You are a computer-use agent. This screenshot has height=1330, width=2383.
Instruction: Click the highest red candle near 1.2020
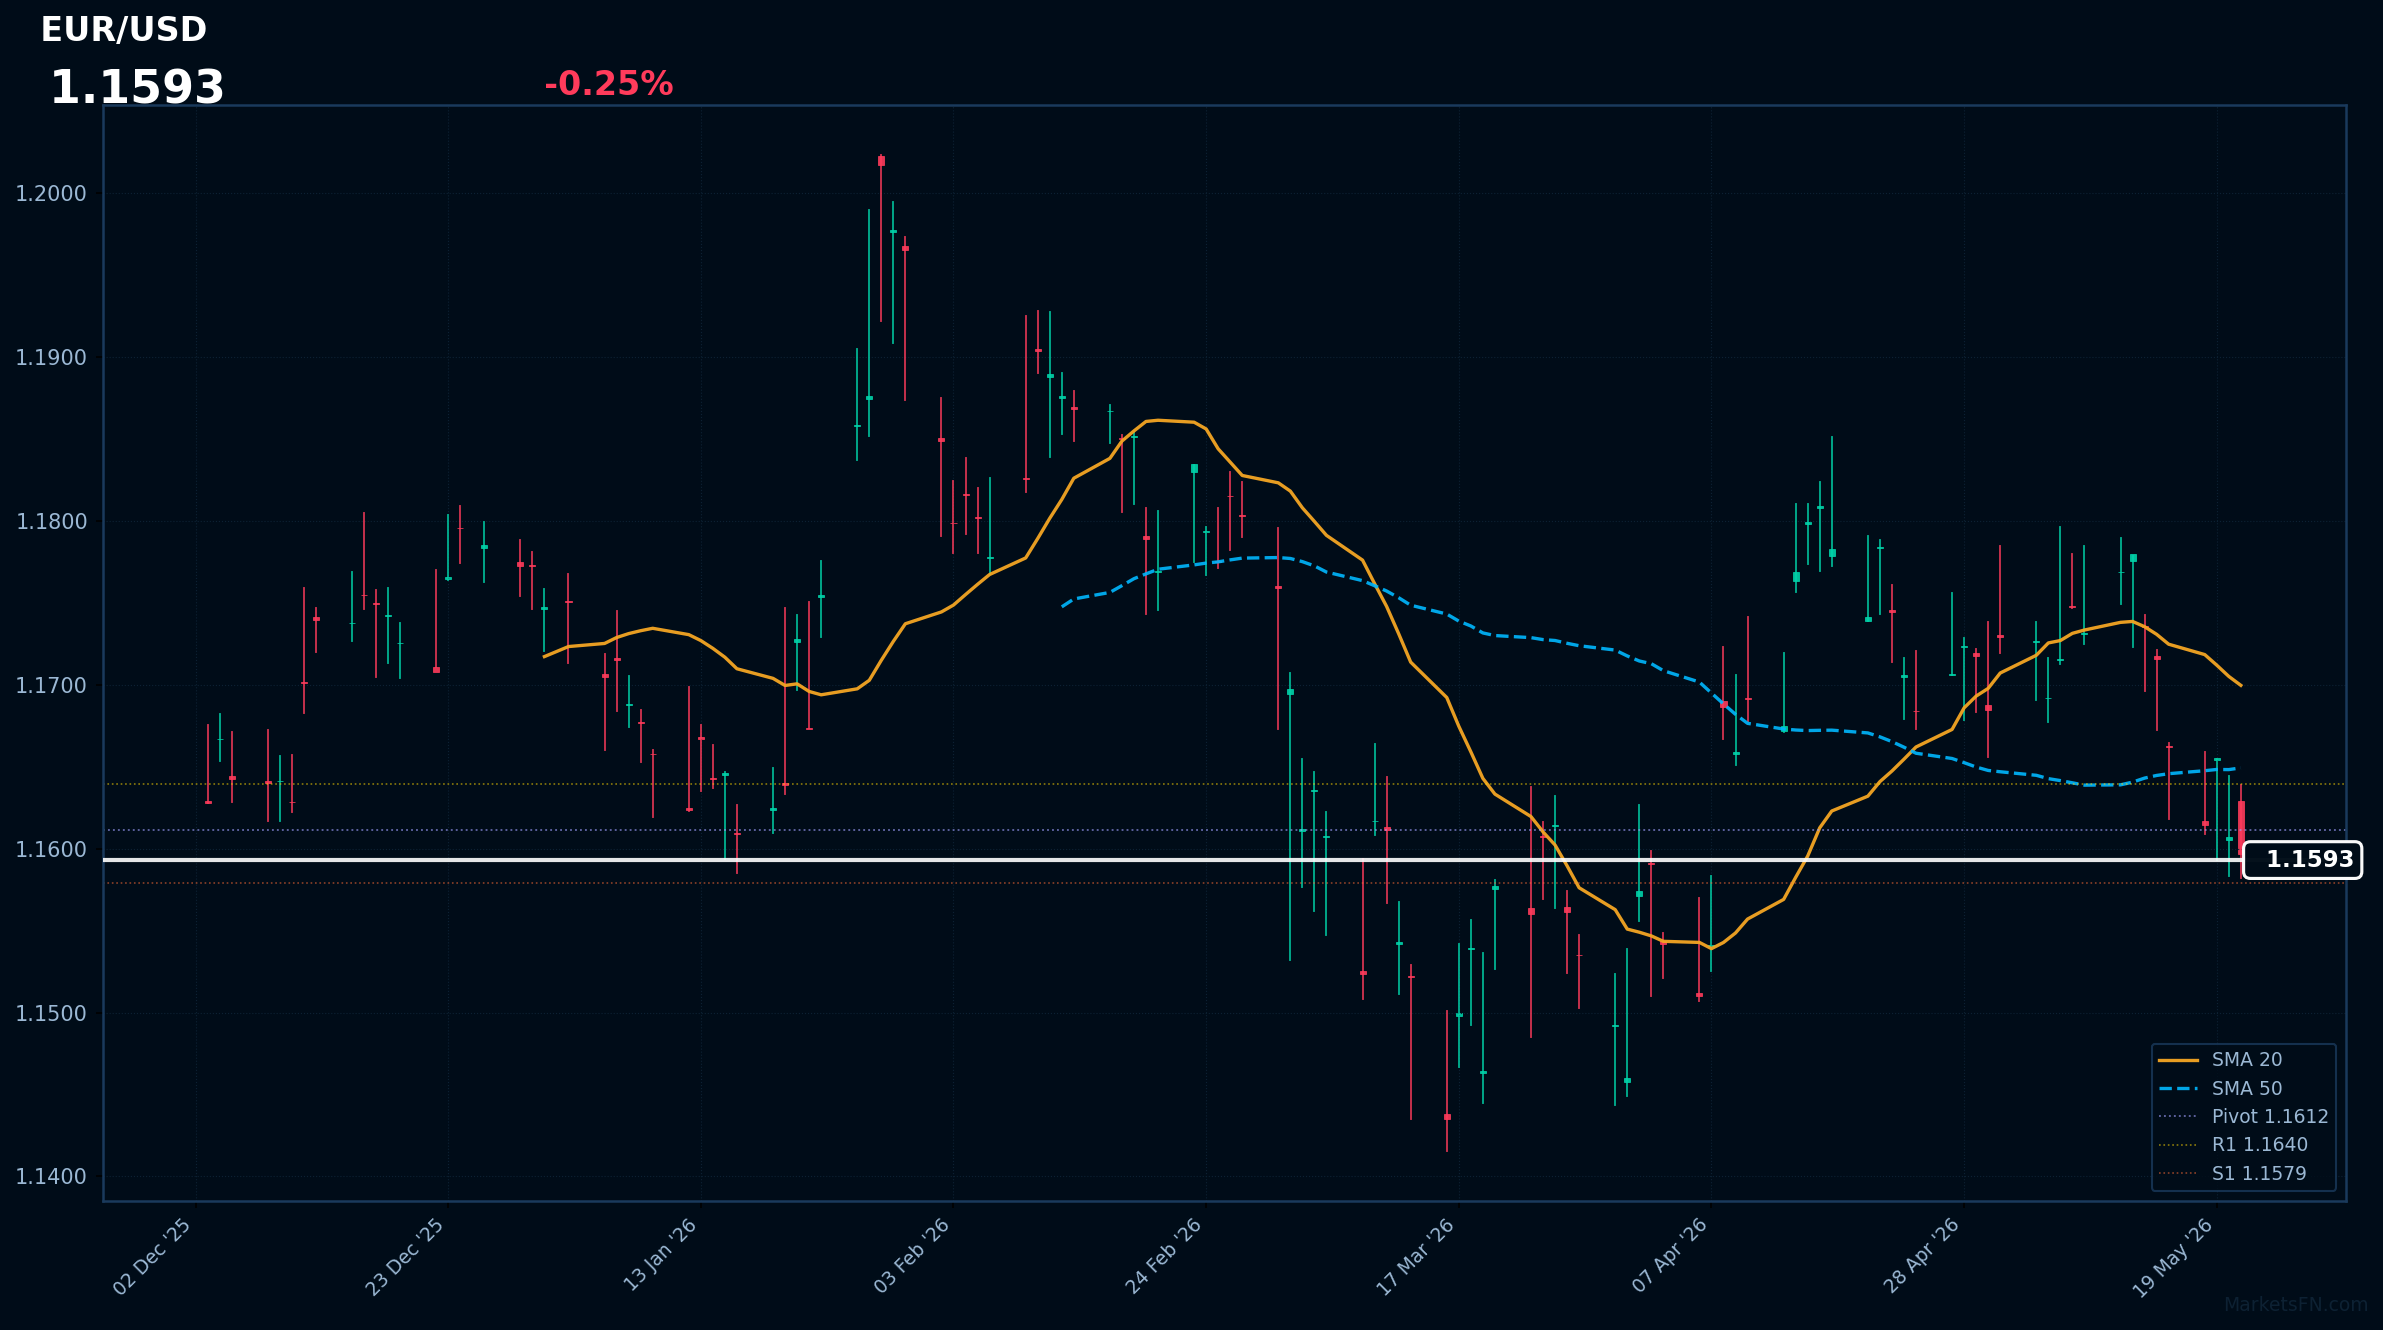(881, 161)
